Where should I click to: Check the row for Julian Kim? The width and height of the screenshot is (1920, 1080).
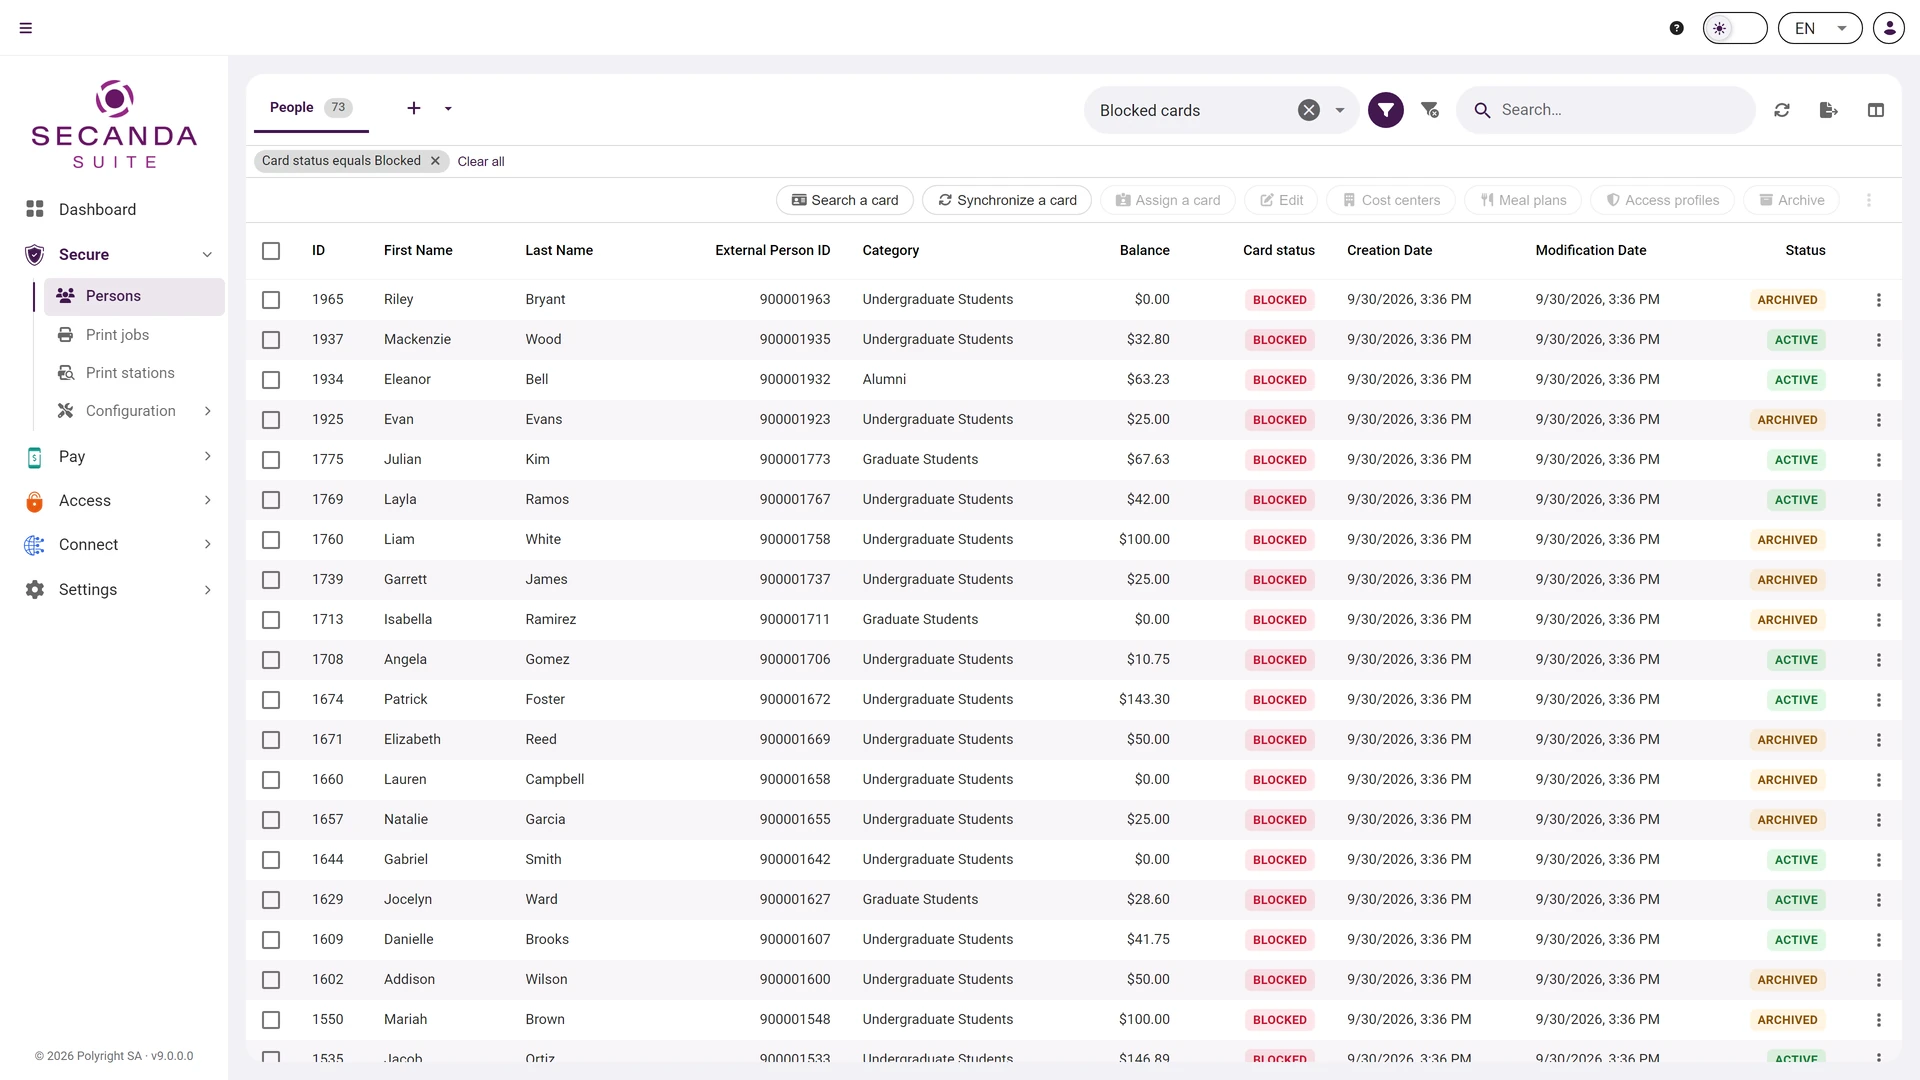coord(271,460)
